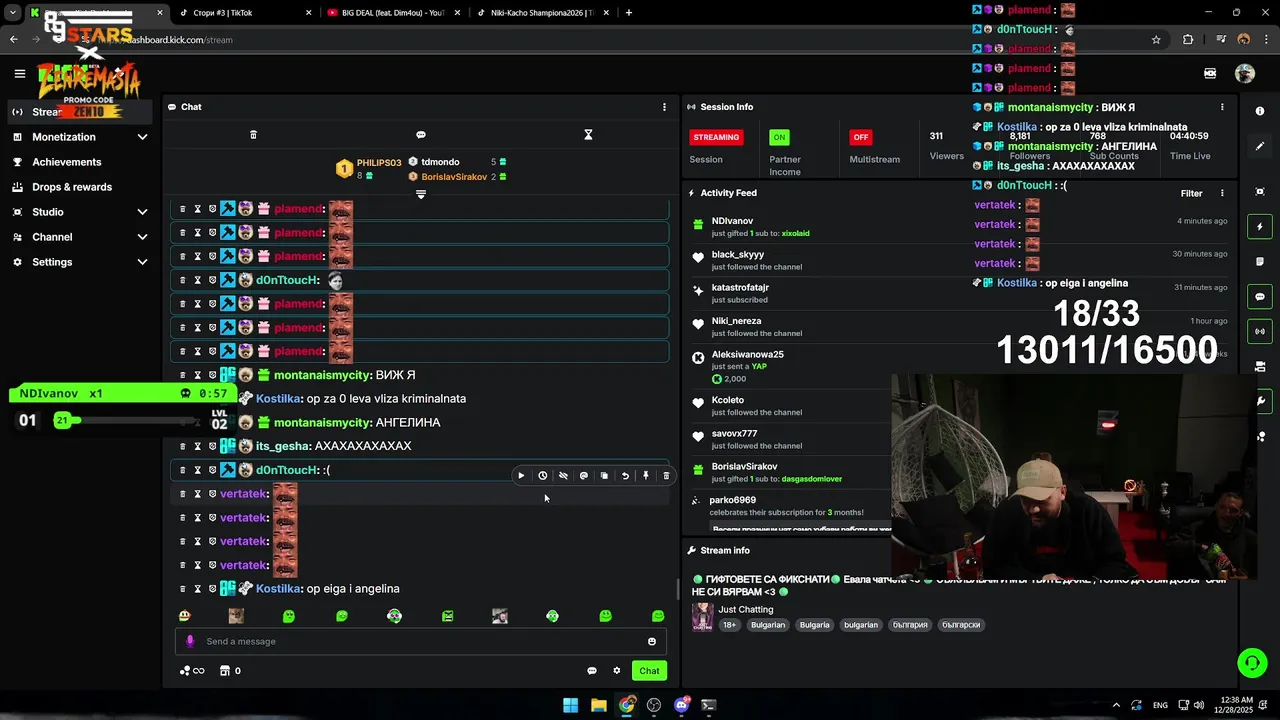Click the store icon below message box
1280x720 pixels.
225,671
